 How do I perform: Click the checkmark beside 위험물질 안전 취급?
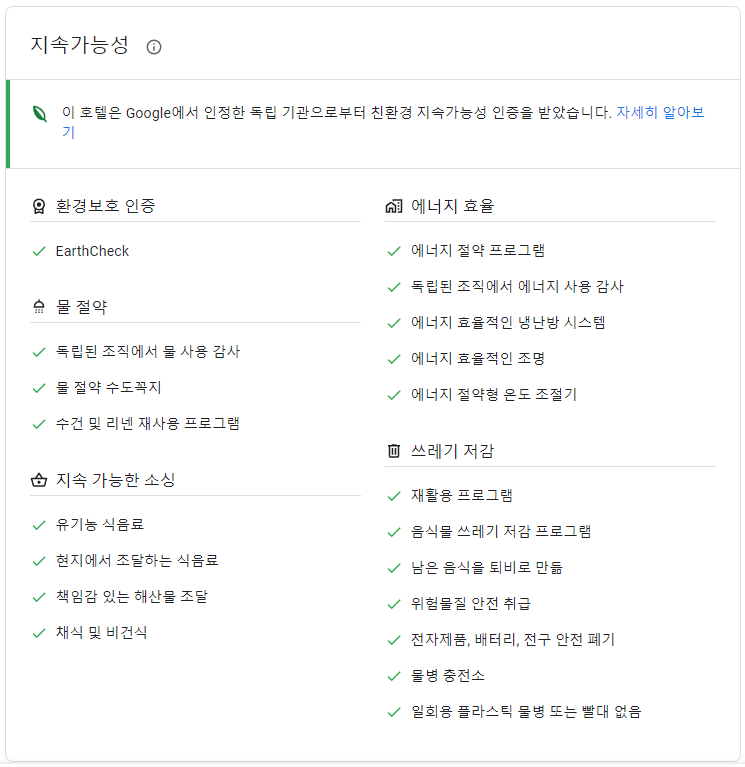394,604
